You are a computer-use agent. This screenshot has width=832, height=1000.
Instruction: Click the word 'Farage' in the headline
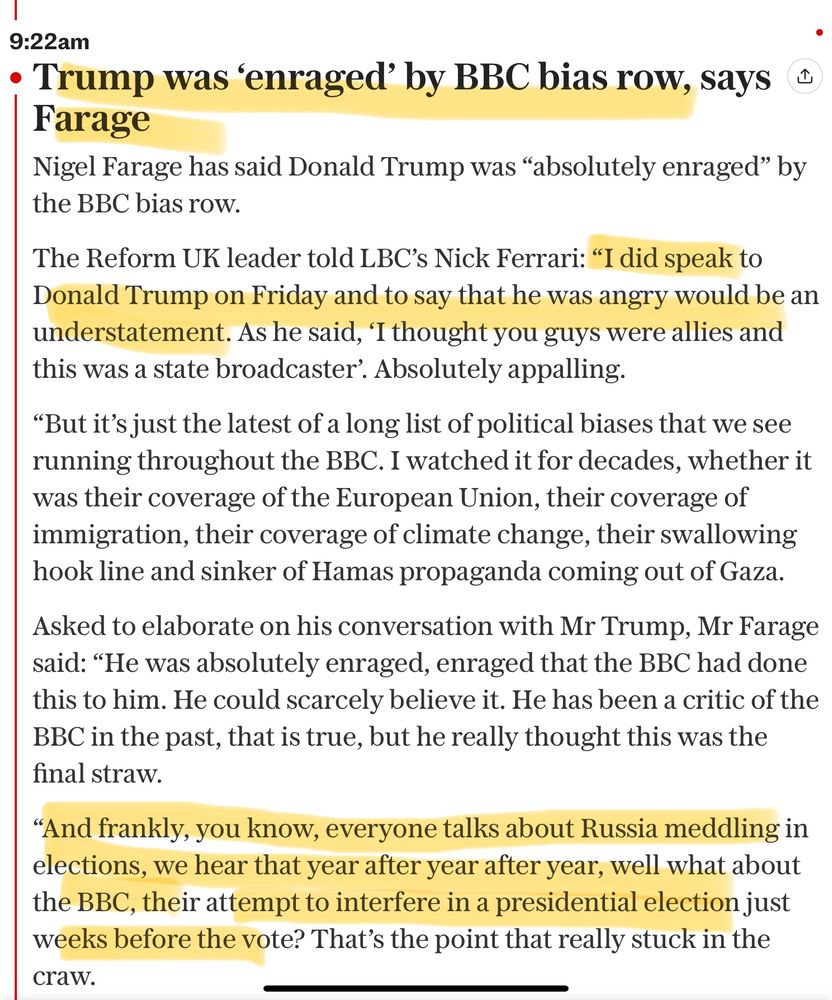(91, 119)
